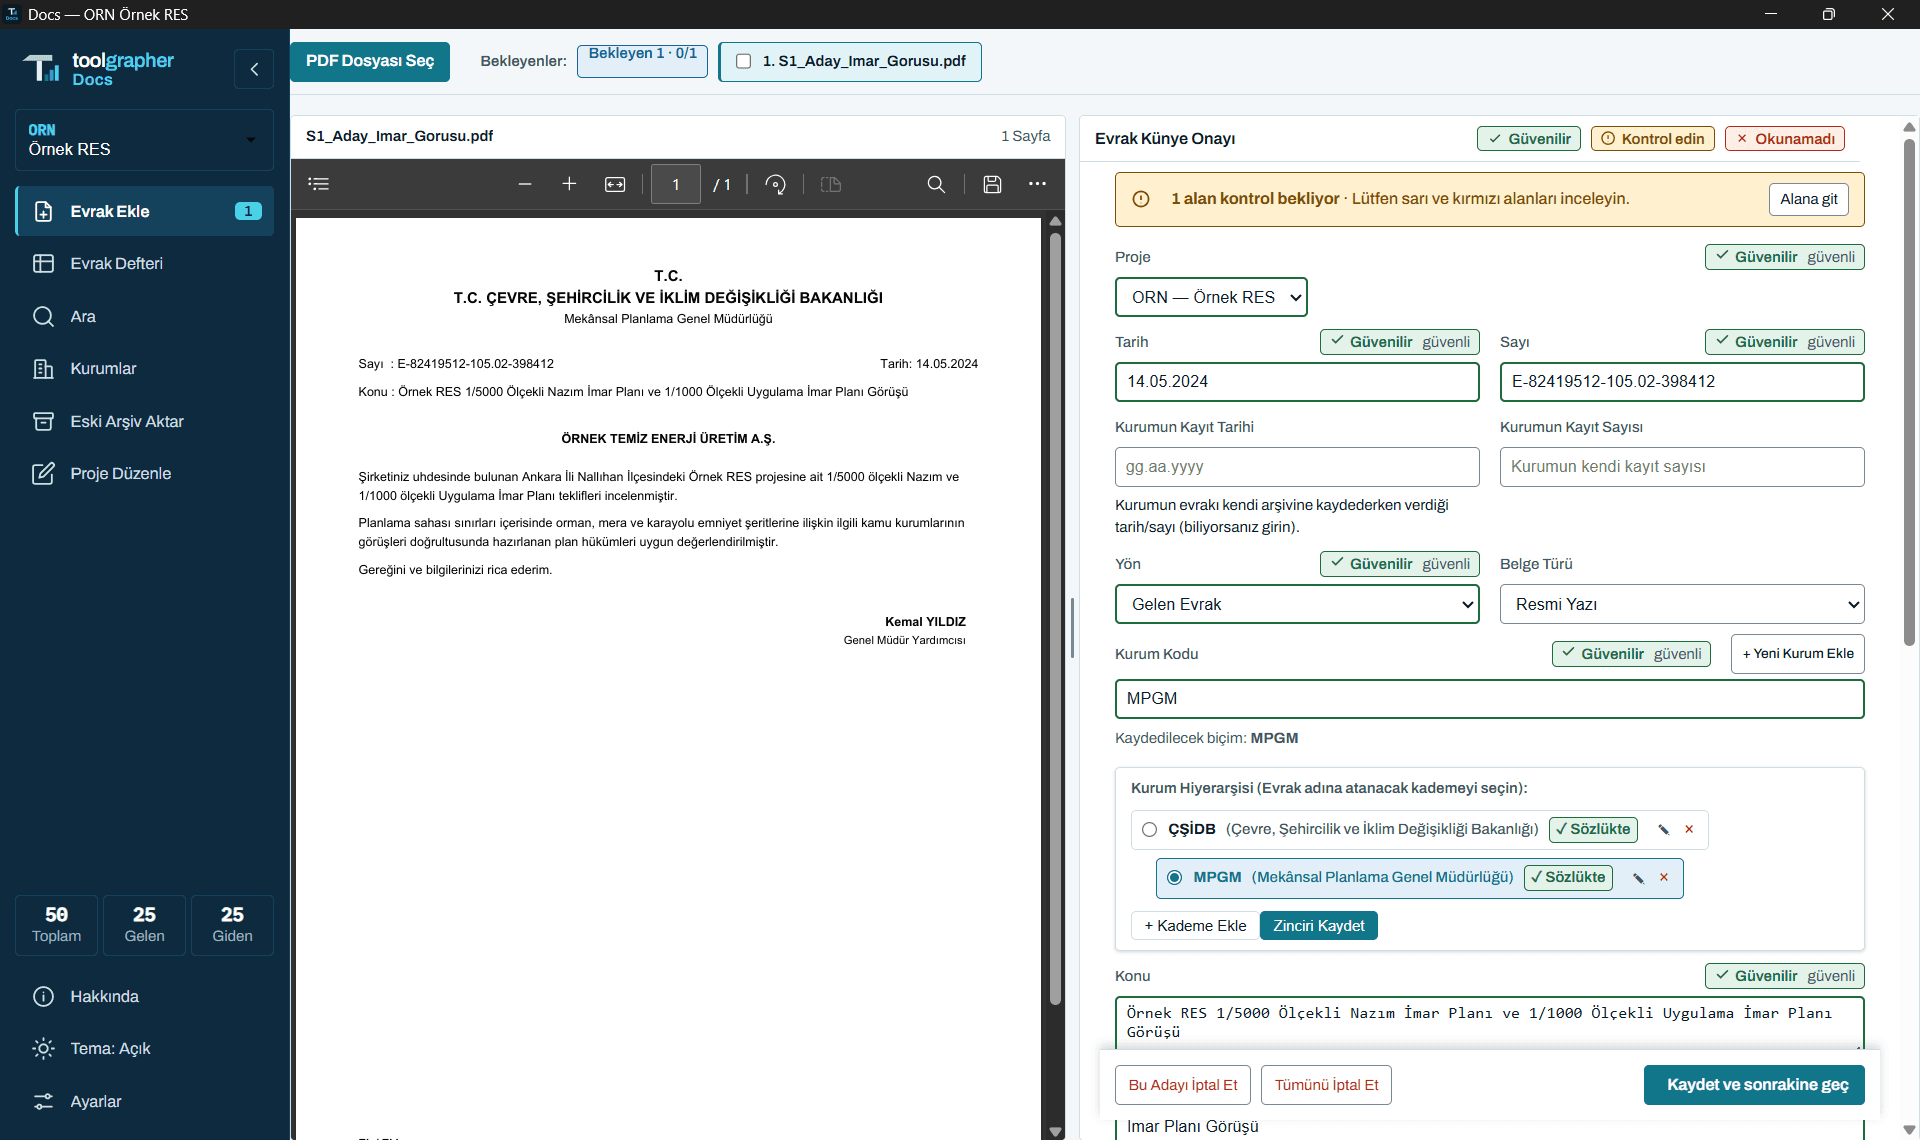1920x1140 pixels.
Task: Expand the ORN Örnek RES project selector in sidebar
Action: click(144, 140)
